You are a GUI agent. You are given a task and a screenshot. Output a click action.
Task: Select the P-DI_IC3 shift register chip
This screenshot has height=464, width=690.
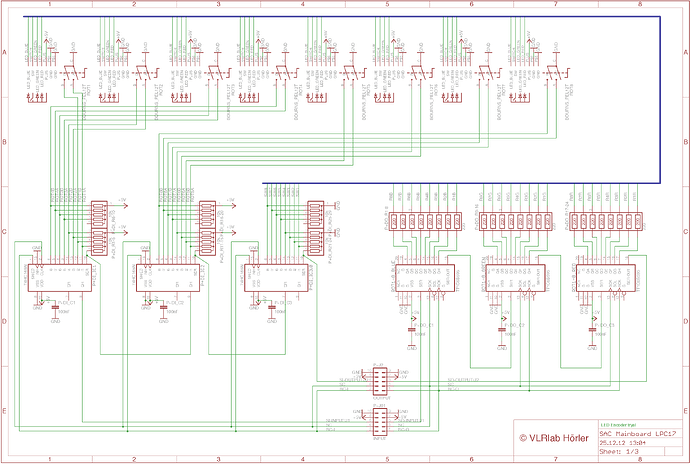click(276, 278)
